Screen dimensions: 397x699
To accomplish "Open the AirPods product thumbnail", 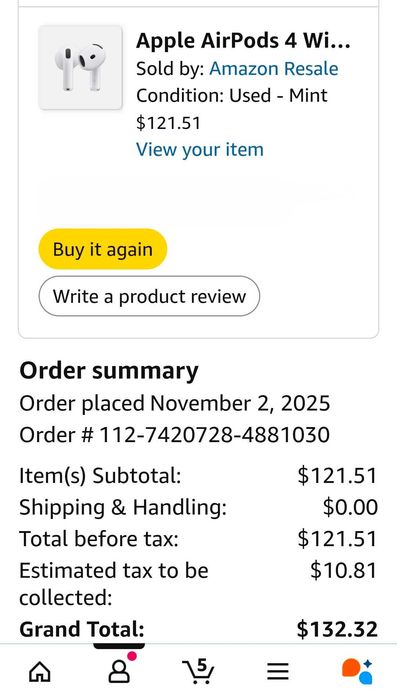I will pos(80,67).
